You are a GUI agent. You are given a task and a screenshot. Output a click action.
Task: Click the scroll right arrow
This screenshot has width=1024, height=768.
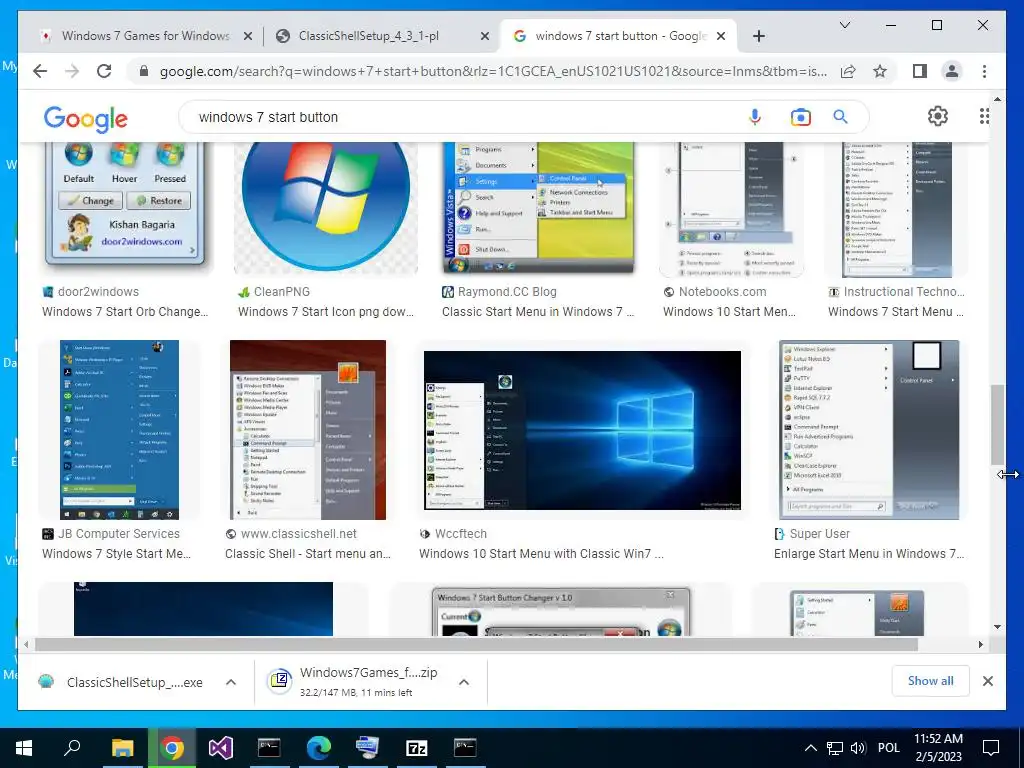tap(980, 645)
